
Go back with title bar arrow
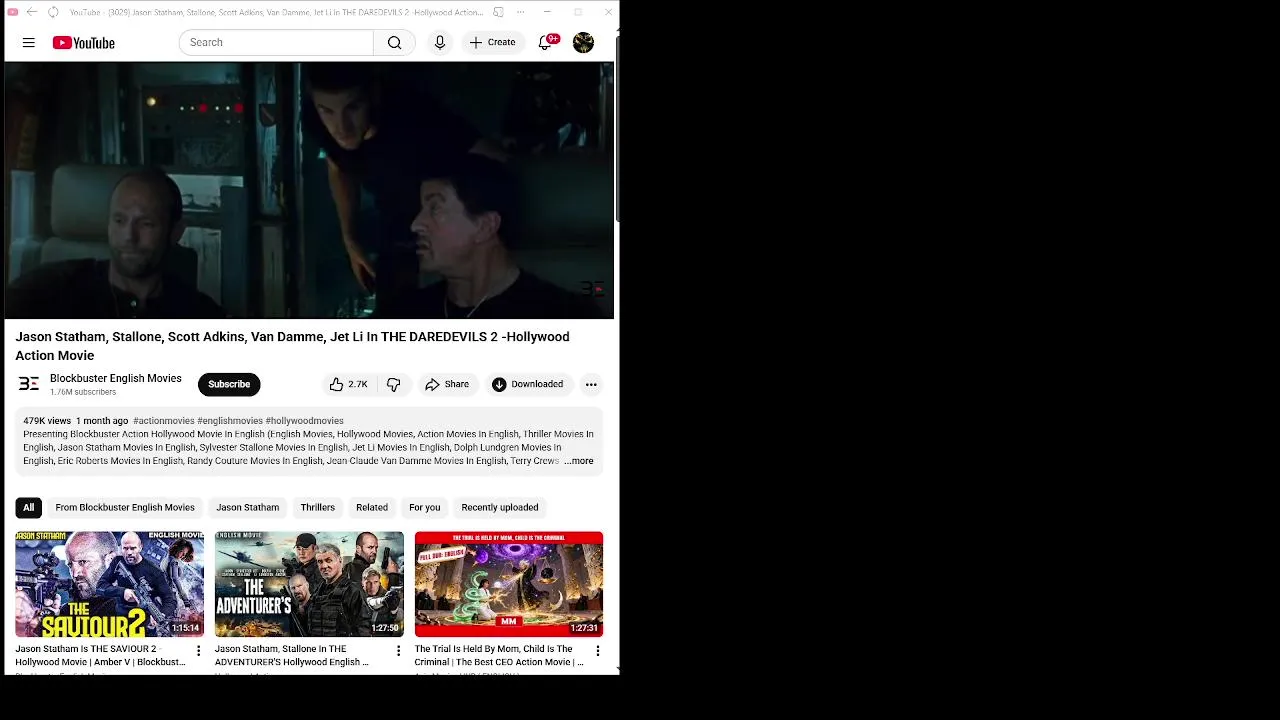[x=32, y=12]
